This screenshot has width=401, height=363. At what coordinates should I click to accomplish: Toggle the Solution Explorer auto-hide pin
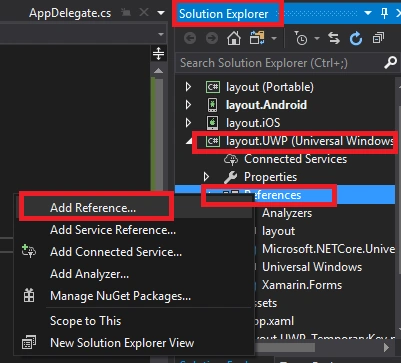point(384,13)
